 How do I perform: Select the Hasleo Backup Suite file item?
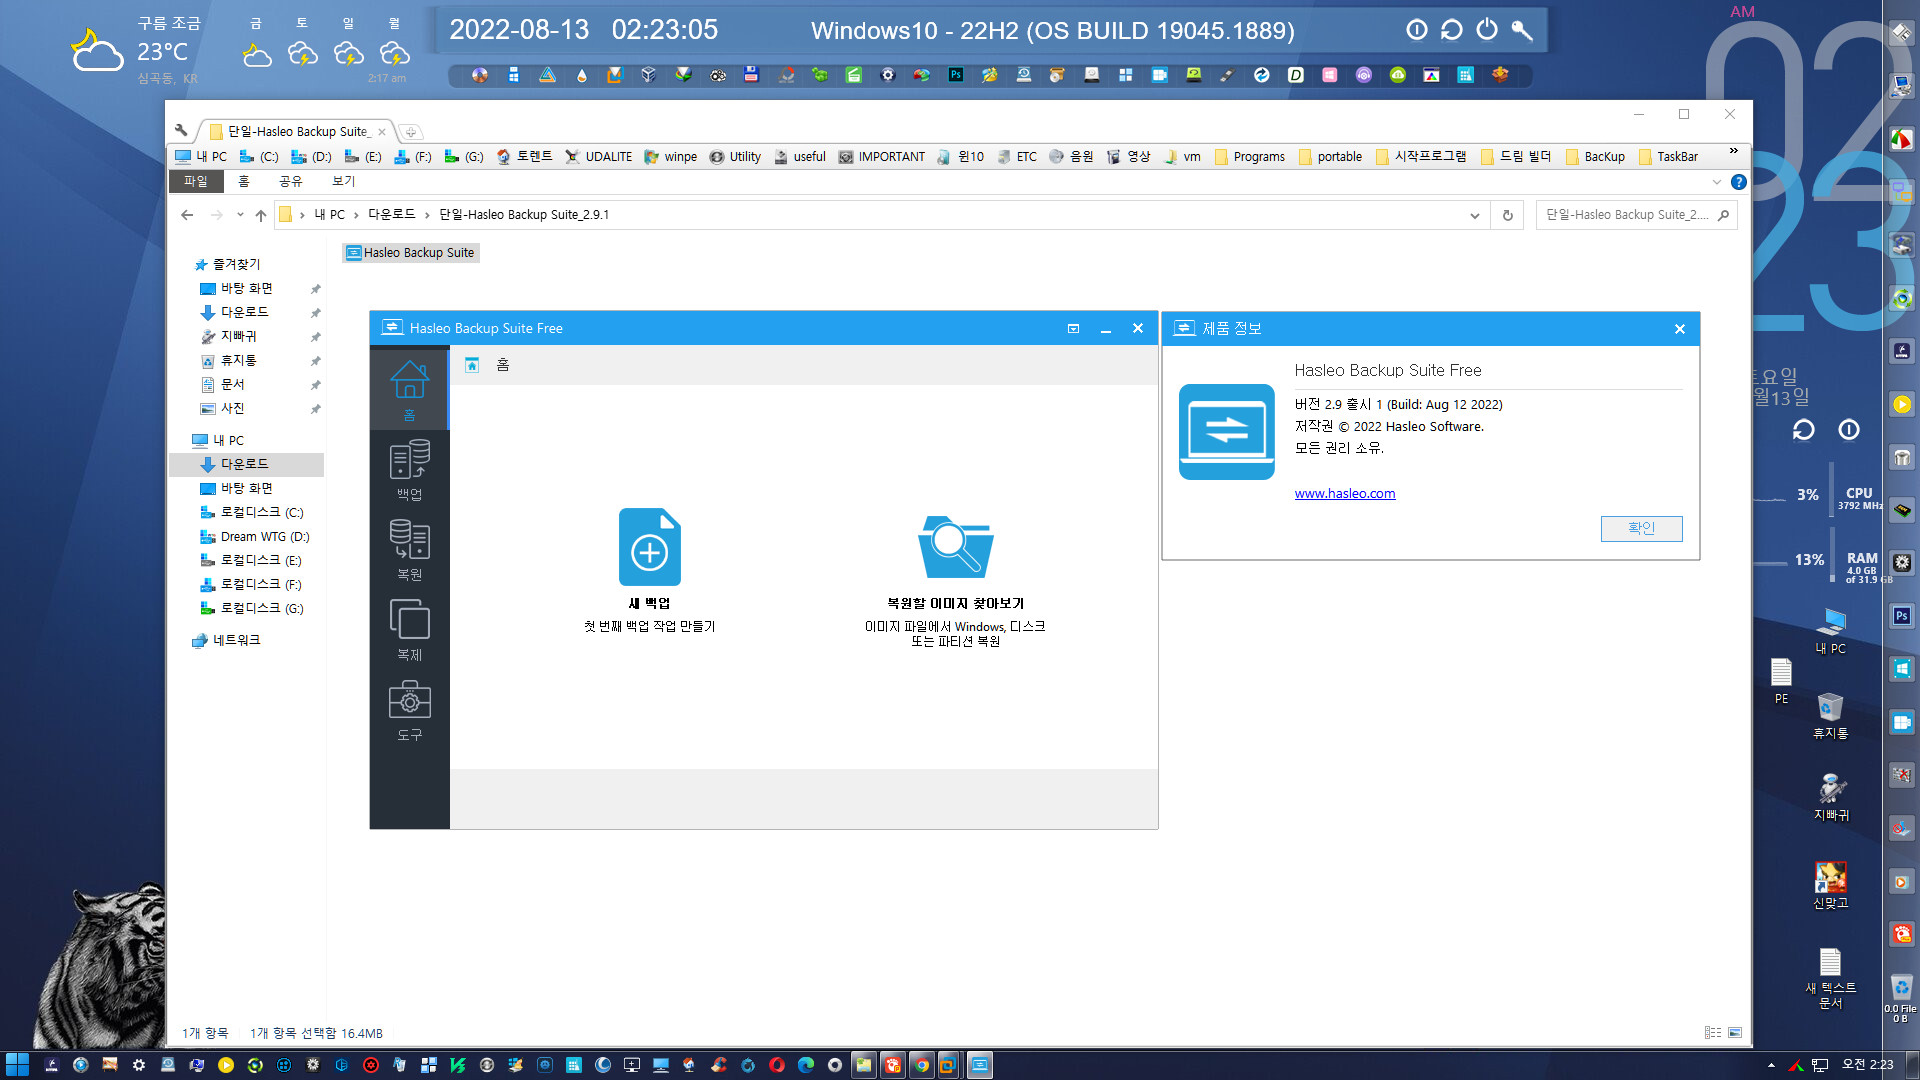coord(410,253)
